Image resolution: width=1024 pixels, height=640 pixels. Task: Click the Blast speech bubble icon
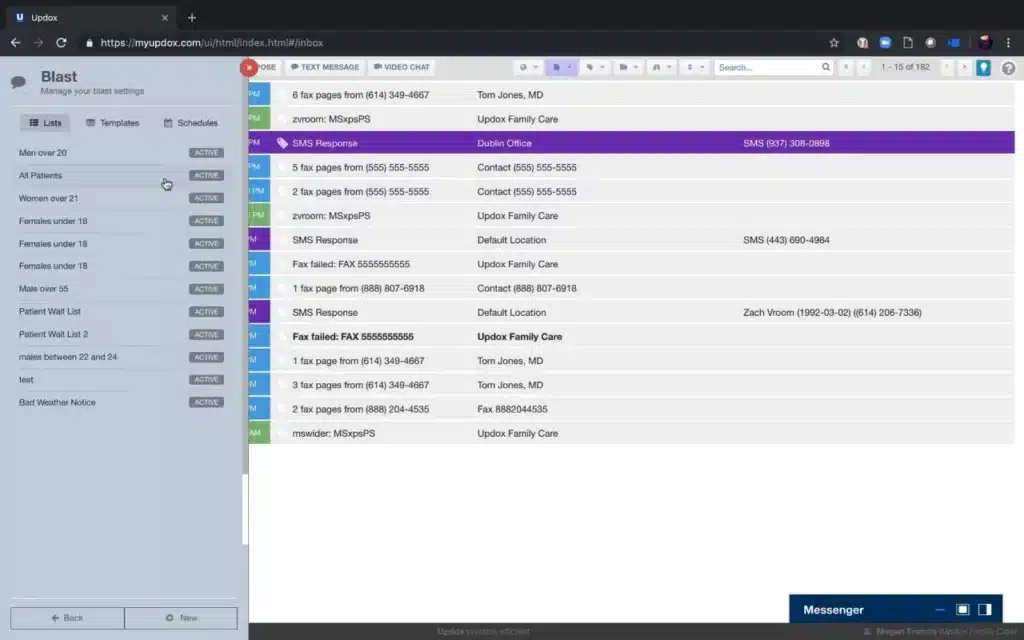(18, 82)
